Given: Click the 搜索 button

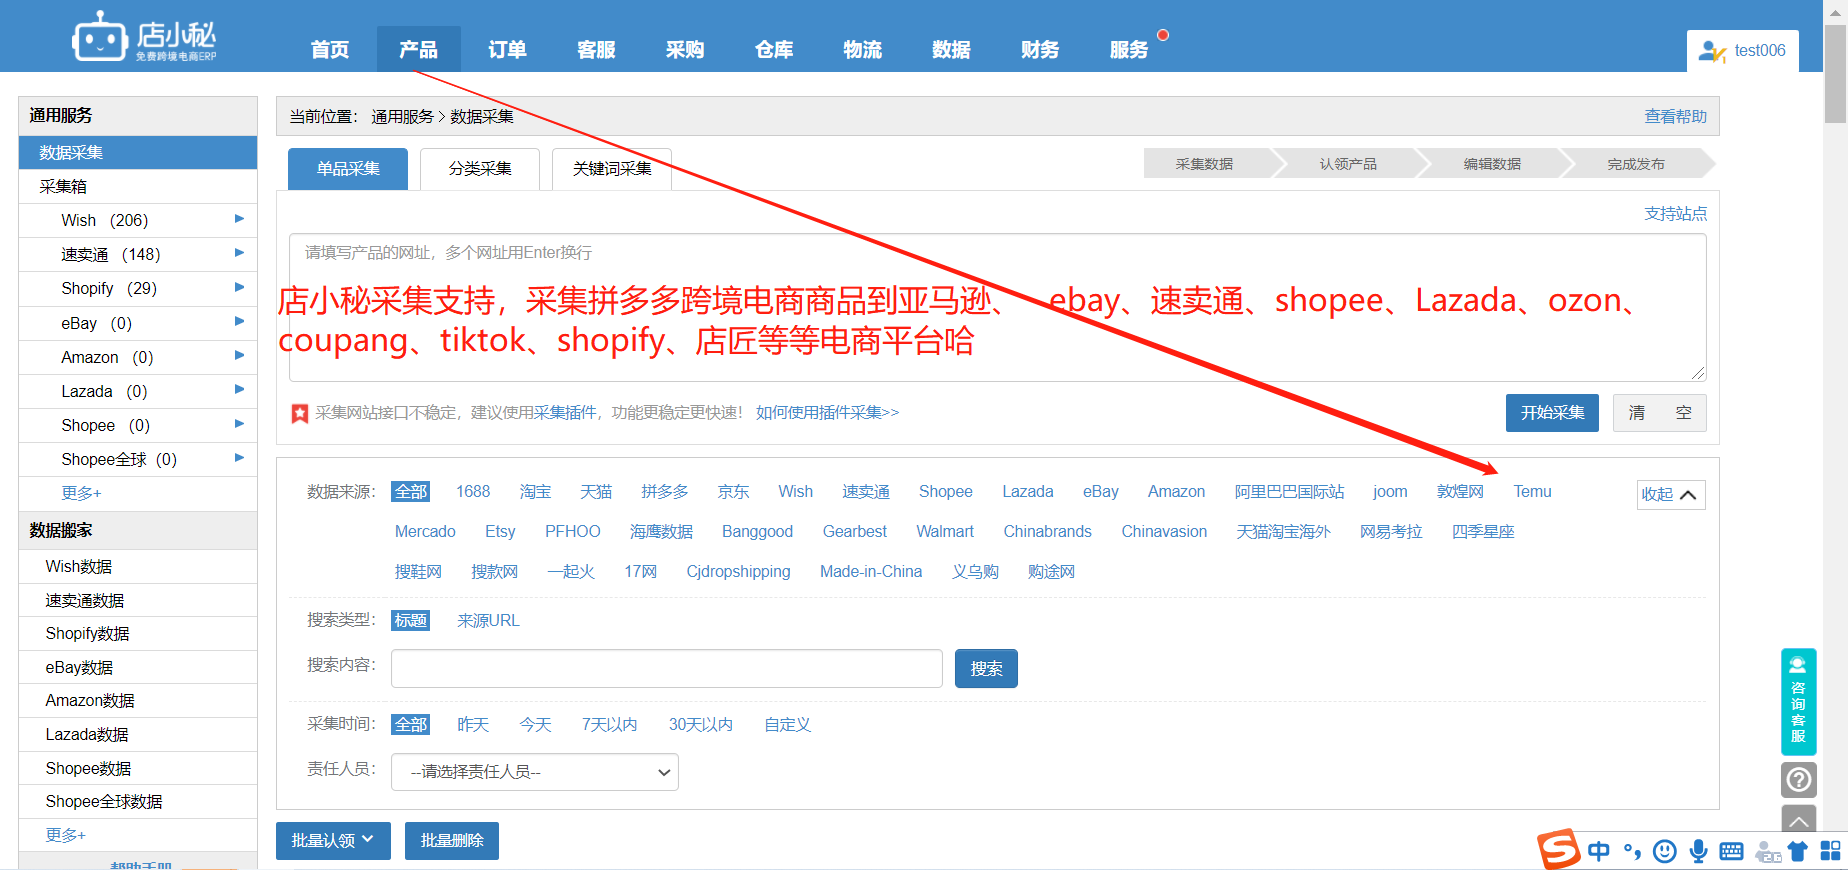Looking at the screenshot, I should tap(986, 669).
